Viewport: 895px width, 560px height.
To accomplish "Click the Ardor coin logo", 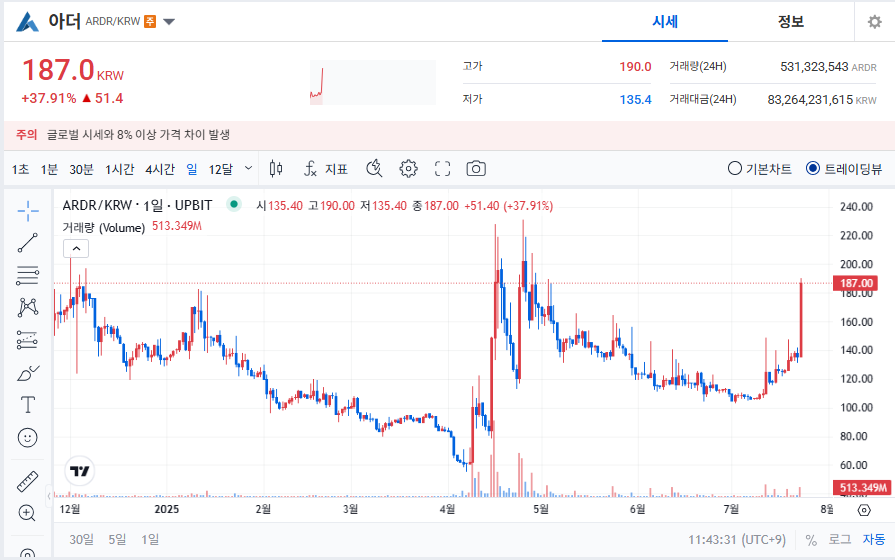I will (27, 22).
